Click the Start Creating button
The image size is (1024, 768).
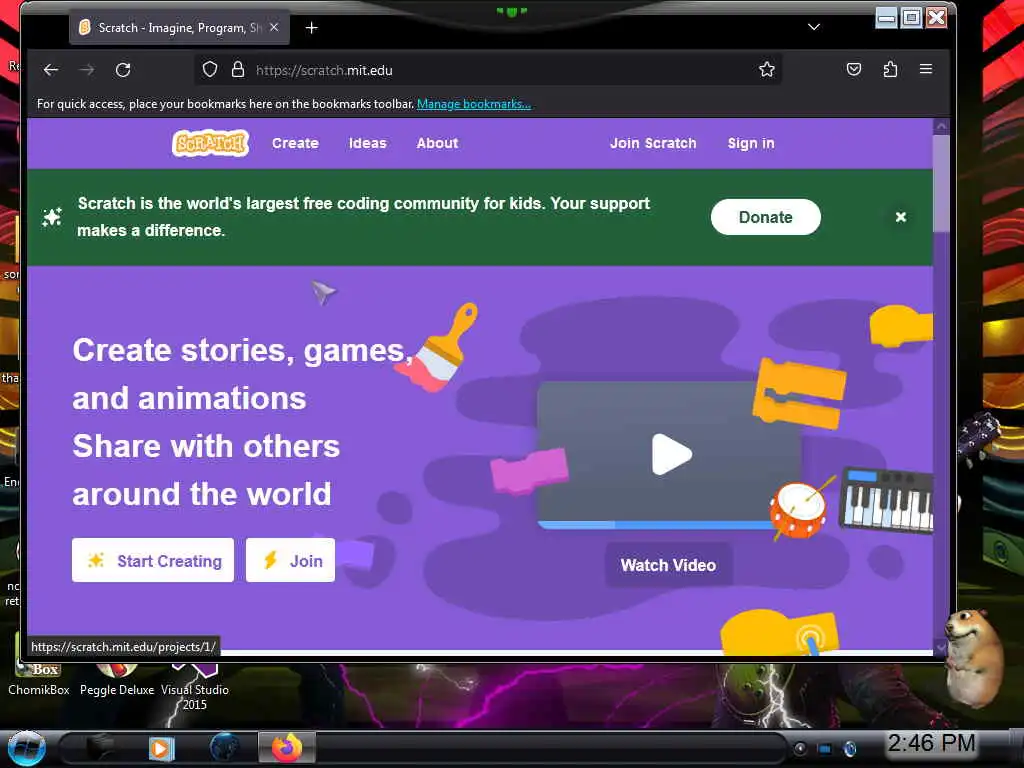(153, 560)
